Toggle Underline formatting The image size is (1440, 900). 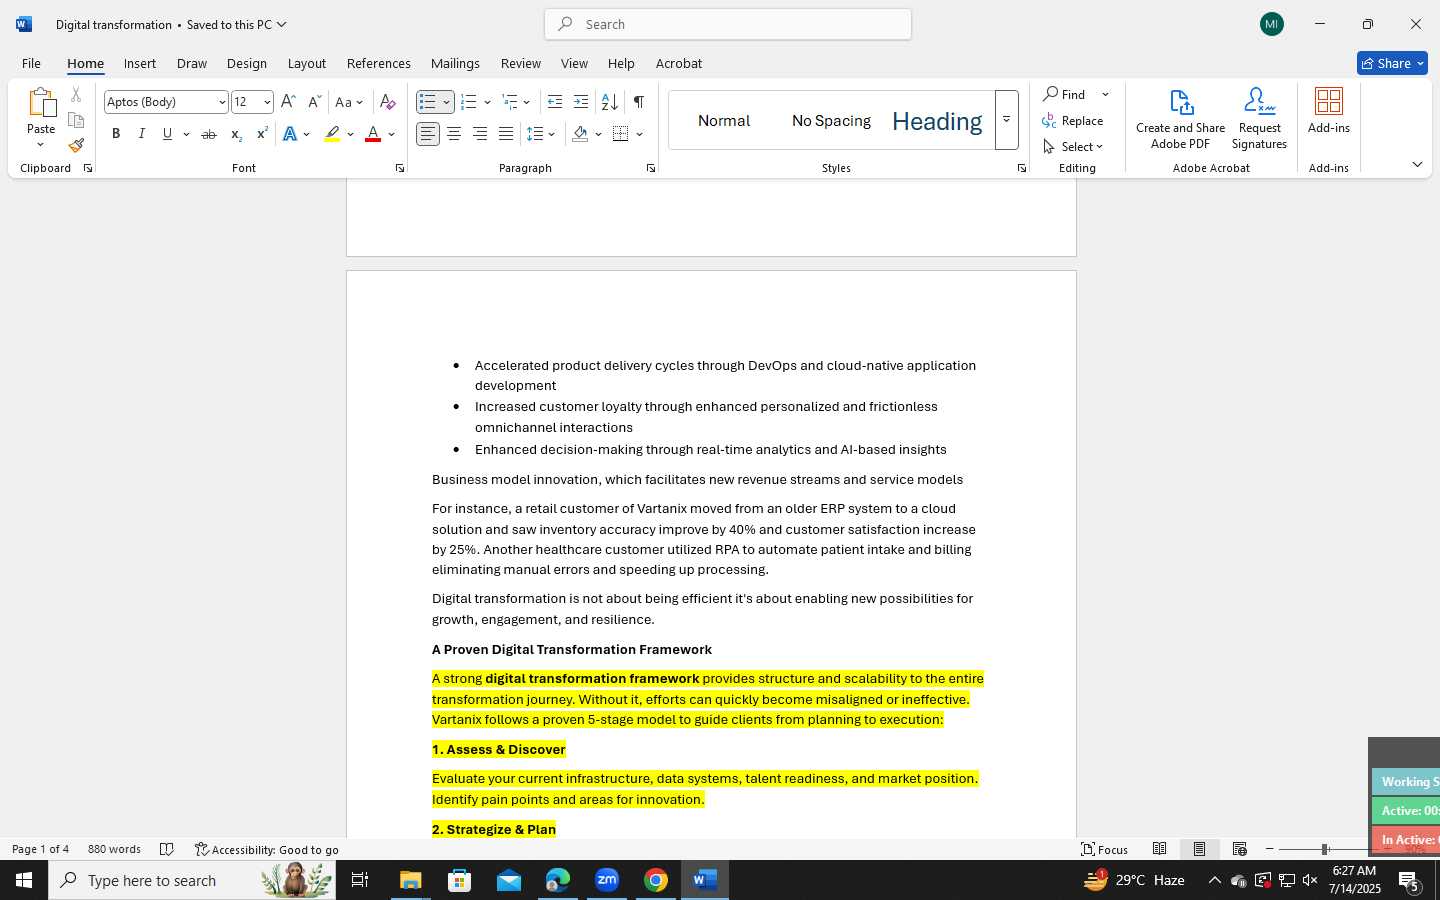tap(168, 134)
